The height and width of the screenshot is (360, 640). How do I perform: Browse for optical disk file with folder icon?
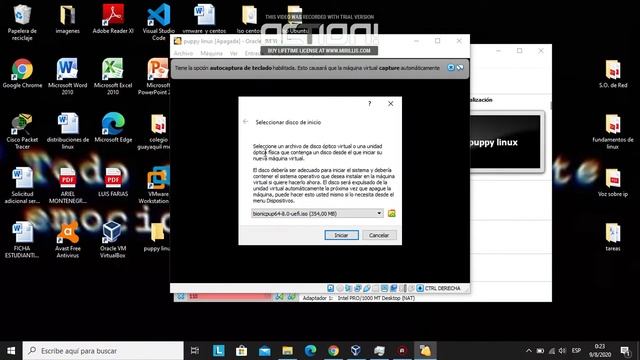pos(391,213)
